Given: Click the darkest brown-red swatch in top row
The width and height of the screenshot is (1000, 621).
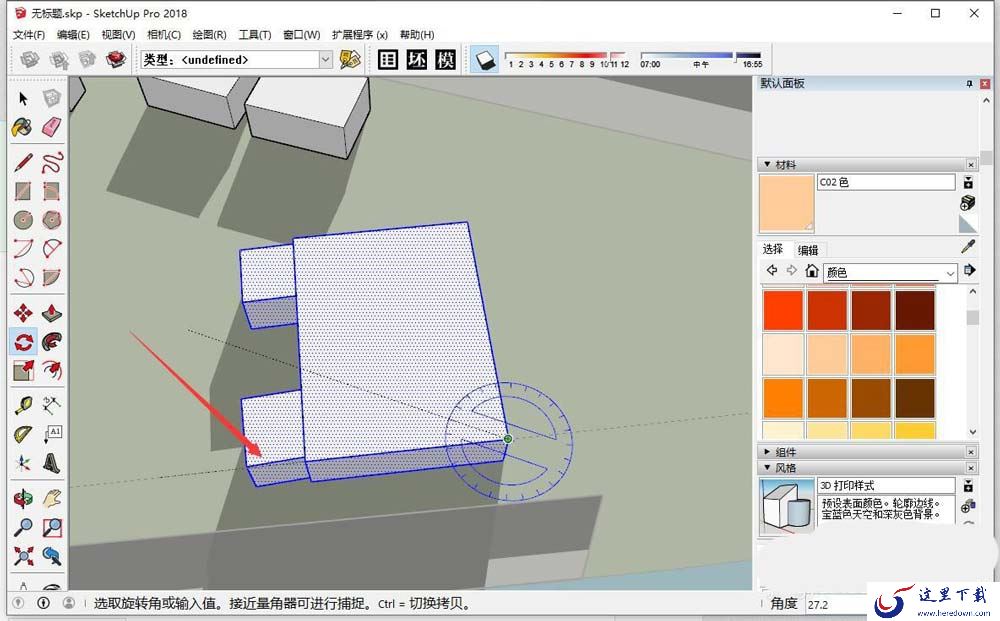Looking at the screenshot, I should [915, 310].
